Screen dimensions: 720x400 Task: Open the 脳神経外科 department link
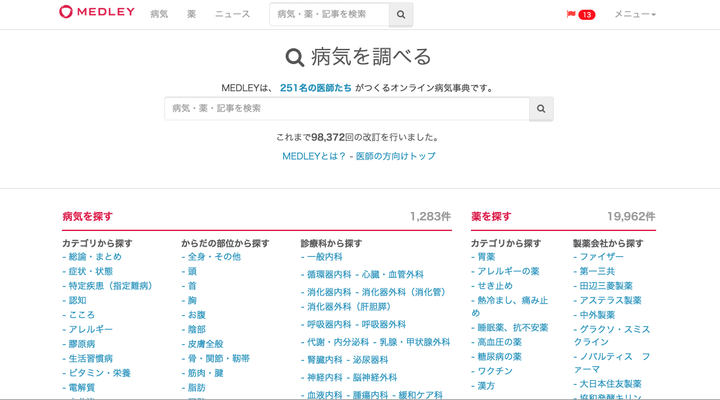tap(375, 377)
